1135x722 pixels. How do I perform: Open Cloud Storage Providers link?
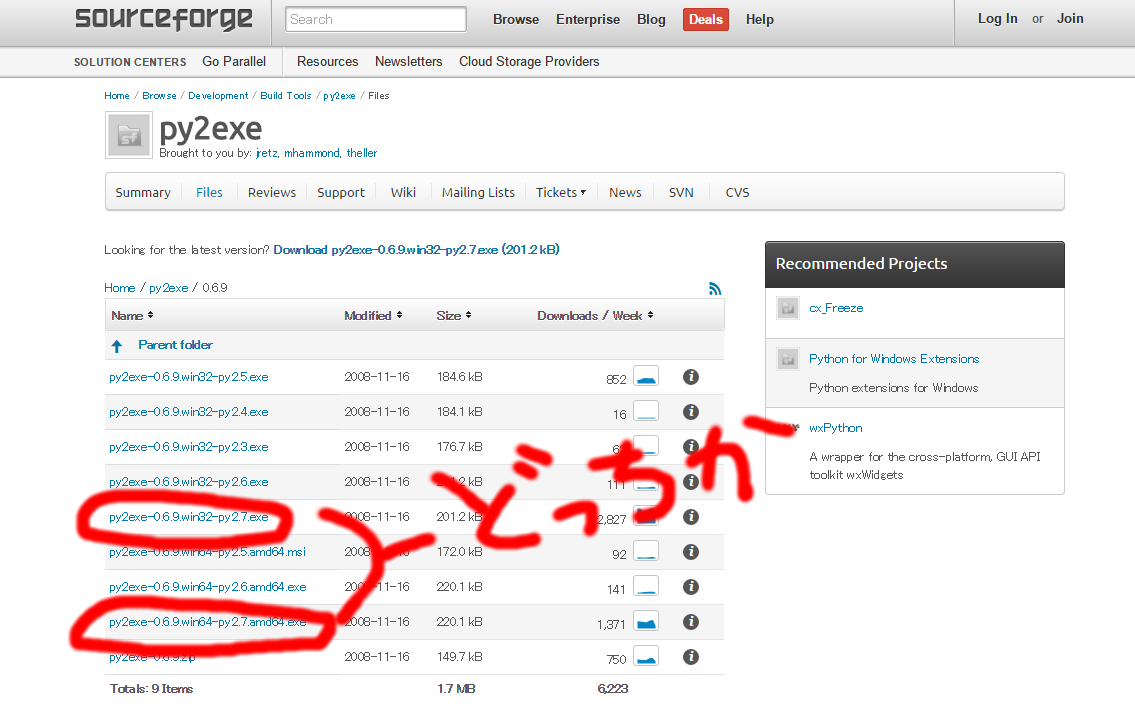point(529,62)
